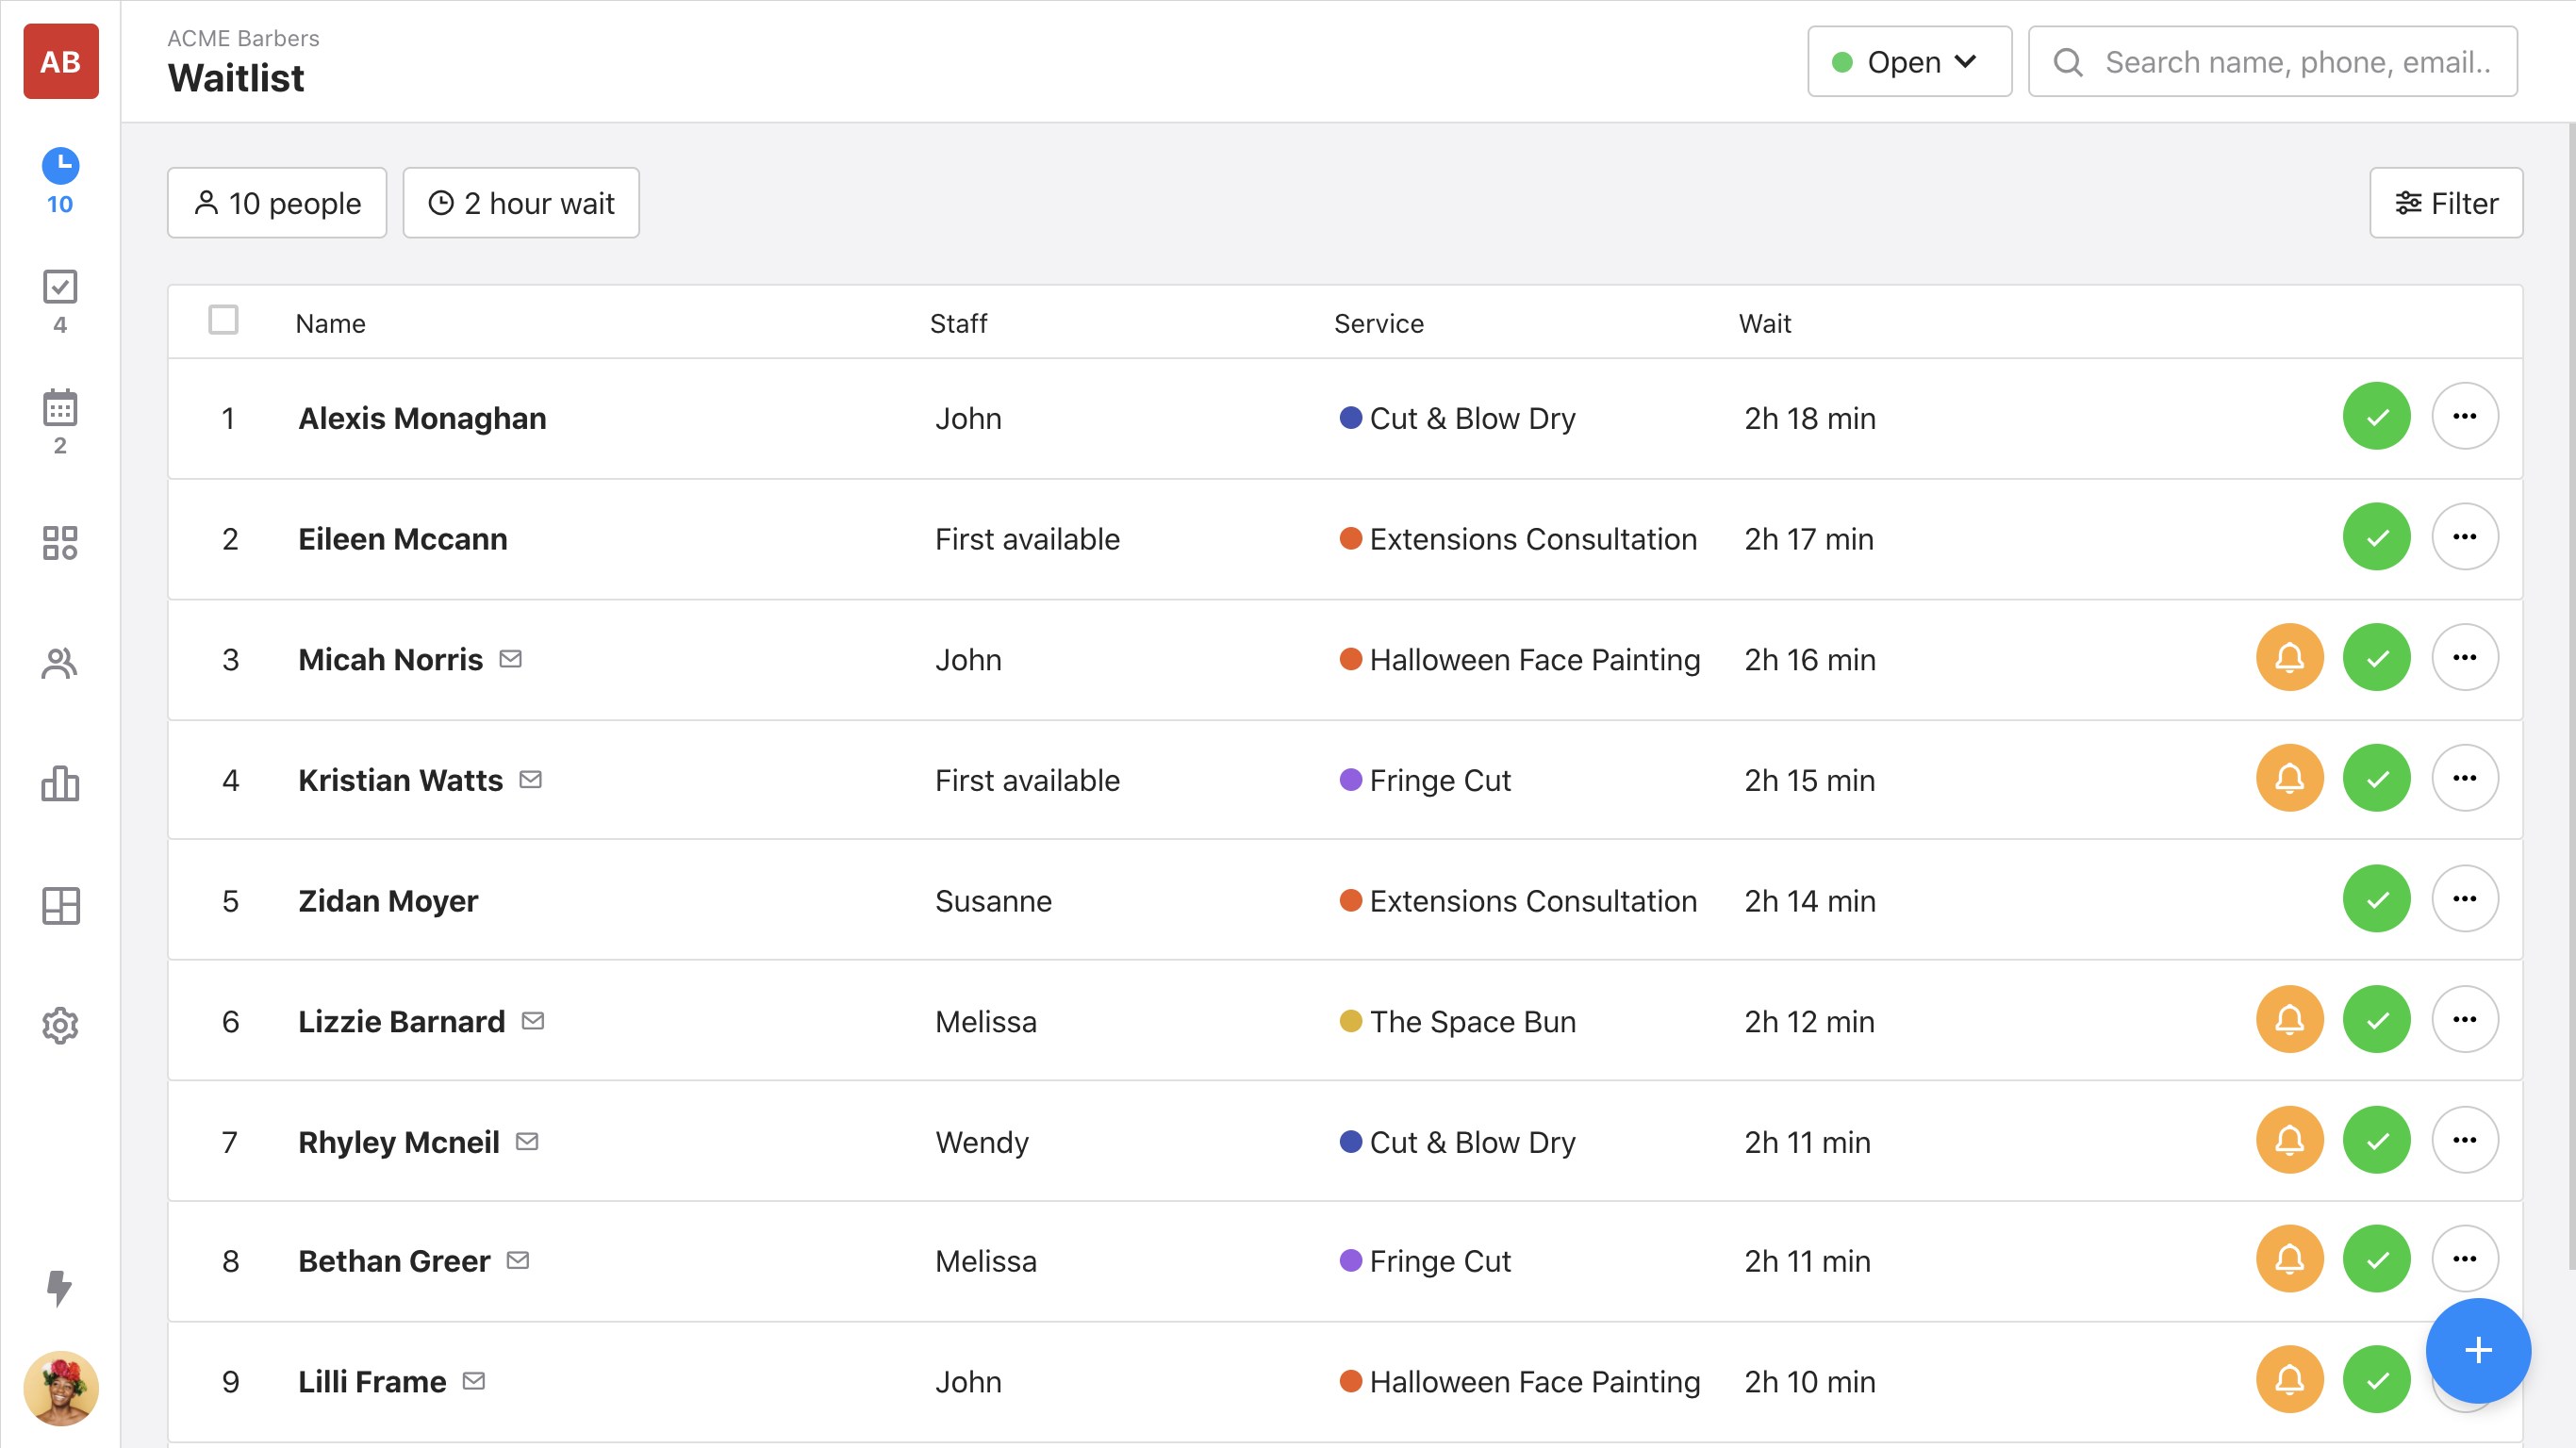
Task: Open the served checkmark list in sidebar
Action: (60, 287)
